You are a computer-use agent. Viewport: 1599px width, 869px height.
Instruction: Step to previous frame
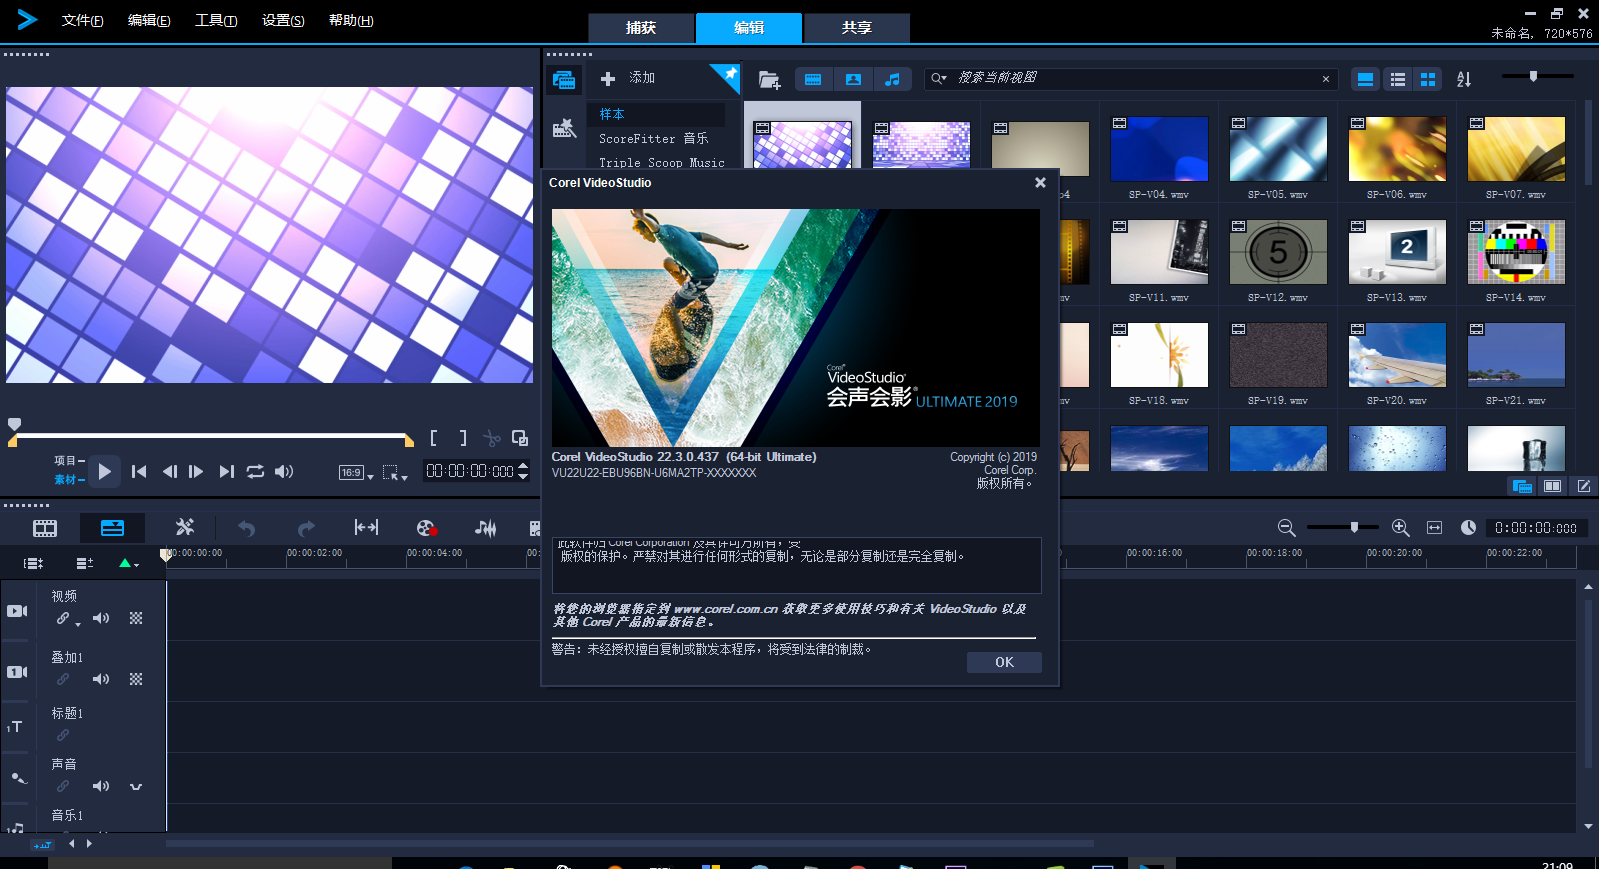169,471
